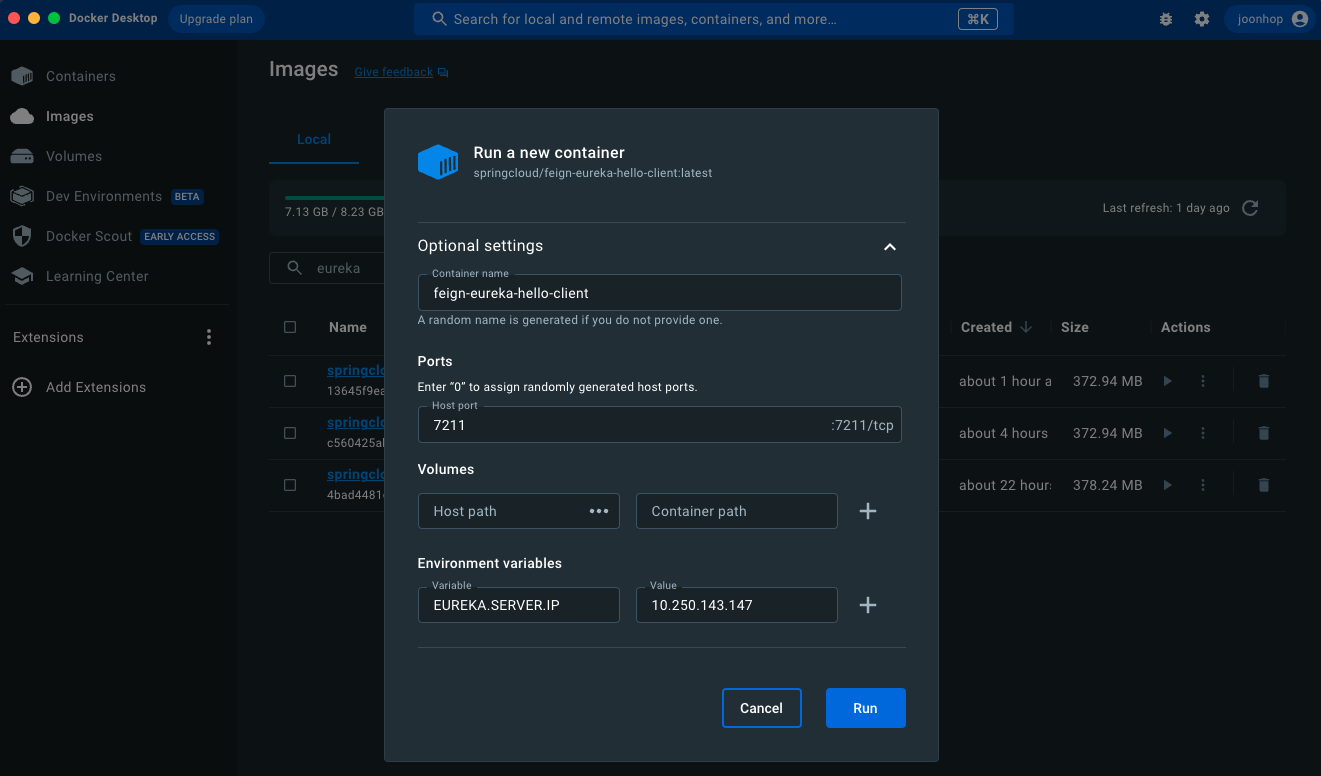Click the Learning Center graduation cap icon
Screen dimensions: 1321x776
click(22, 276)
